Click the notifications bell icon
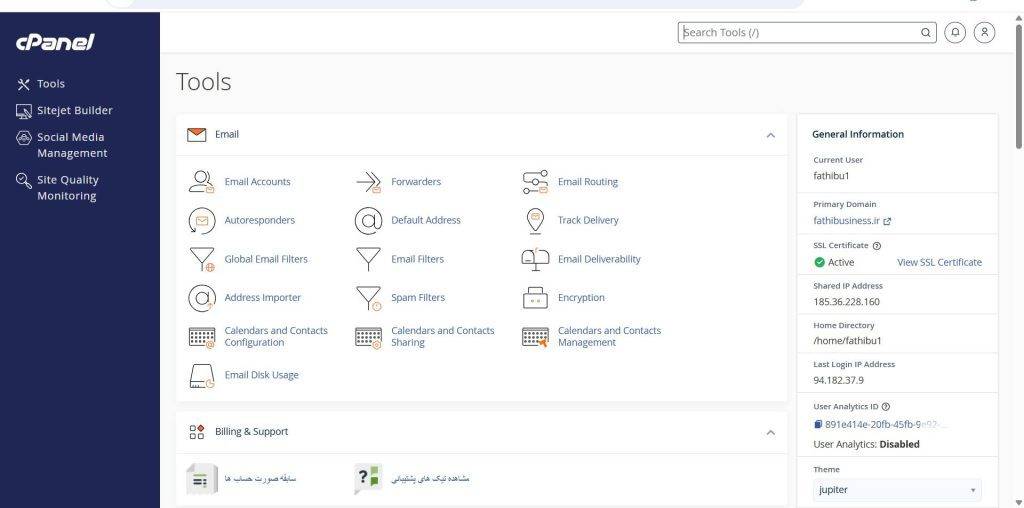 [955, 32]
